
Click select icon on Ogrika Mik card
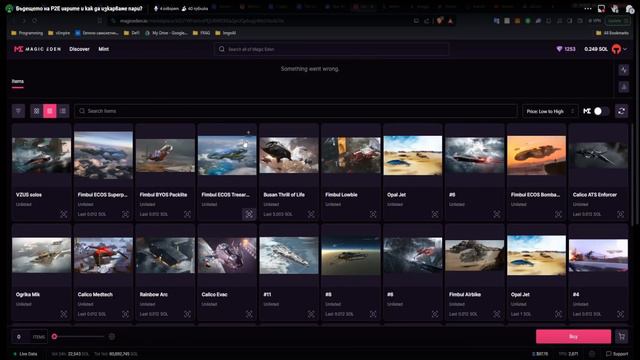pos(64,314)
